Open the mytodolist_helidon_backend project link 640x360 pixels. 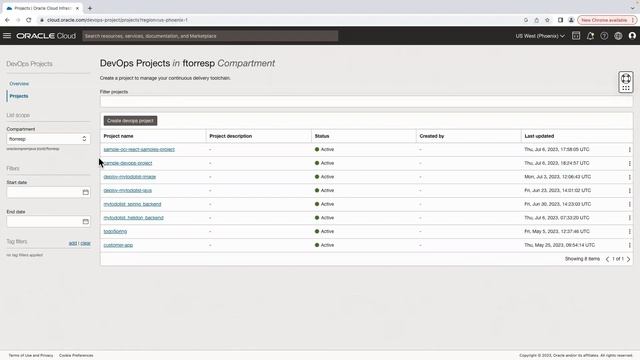click(133, 218)
